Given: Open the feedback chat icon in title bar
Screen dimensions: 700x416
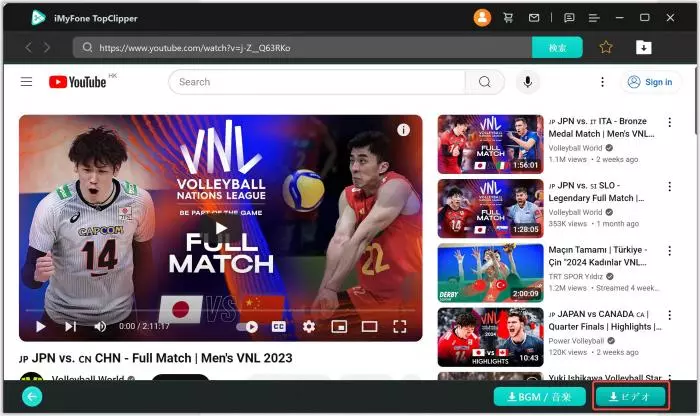Looking at the screenshot, I should point(569,18).
